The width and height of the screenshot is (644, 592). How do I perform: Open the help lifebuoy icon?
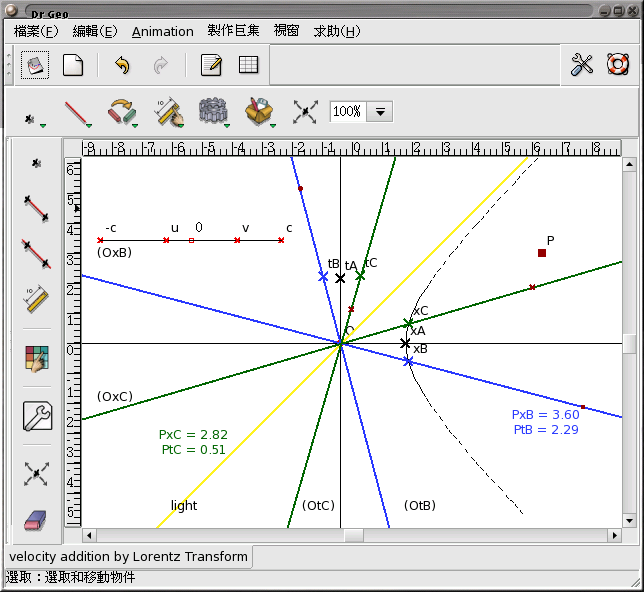point(618,64)
